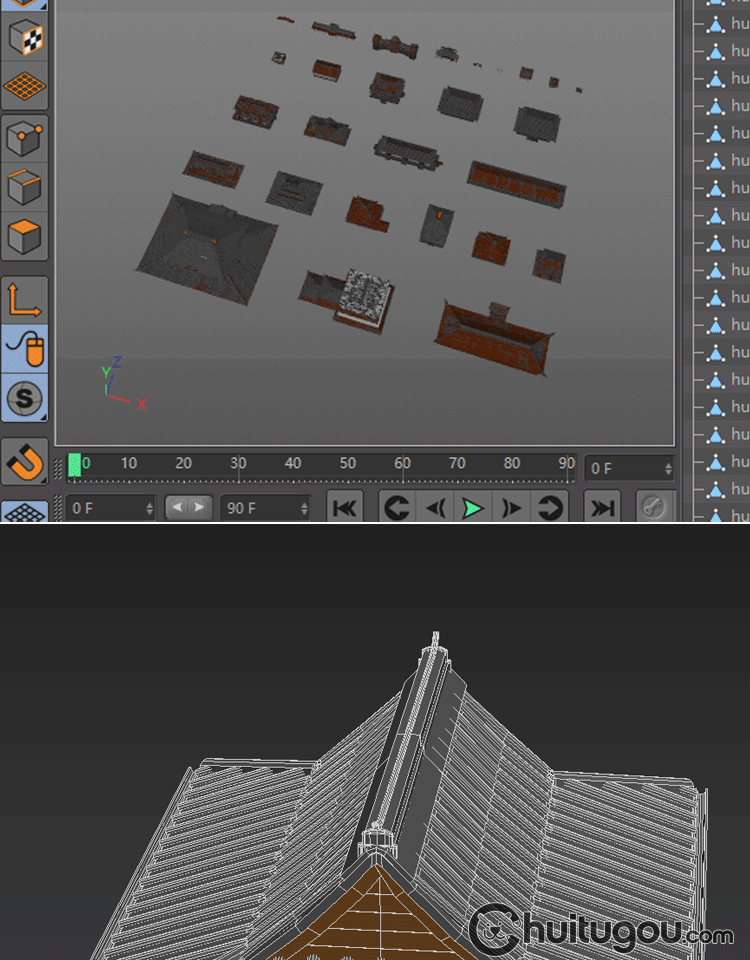Switch to Points mode
This screenshot has height=960, width=750.
[25, 139]
